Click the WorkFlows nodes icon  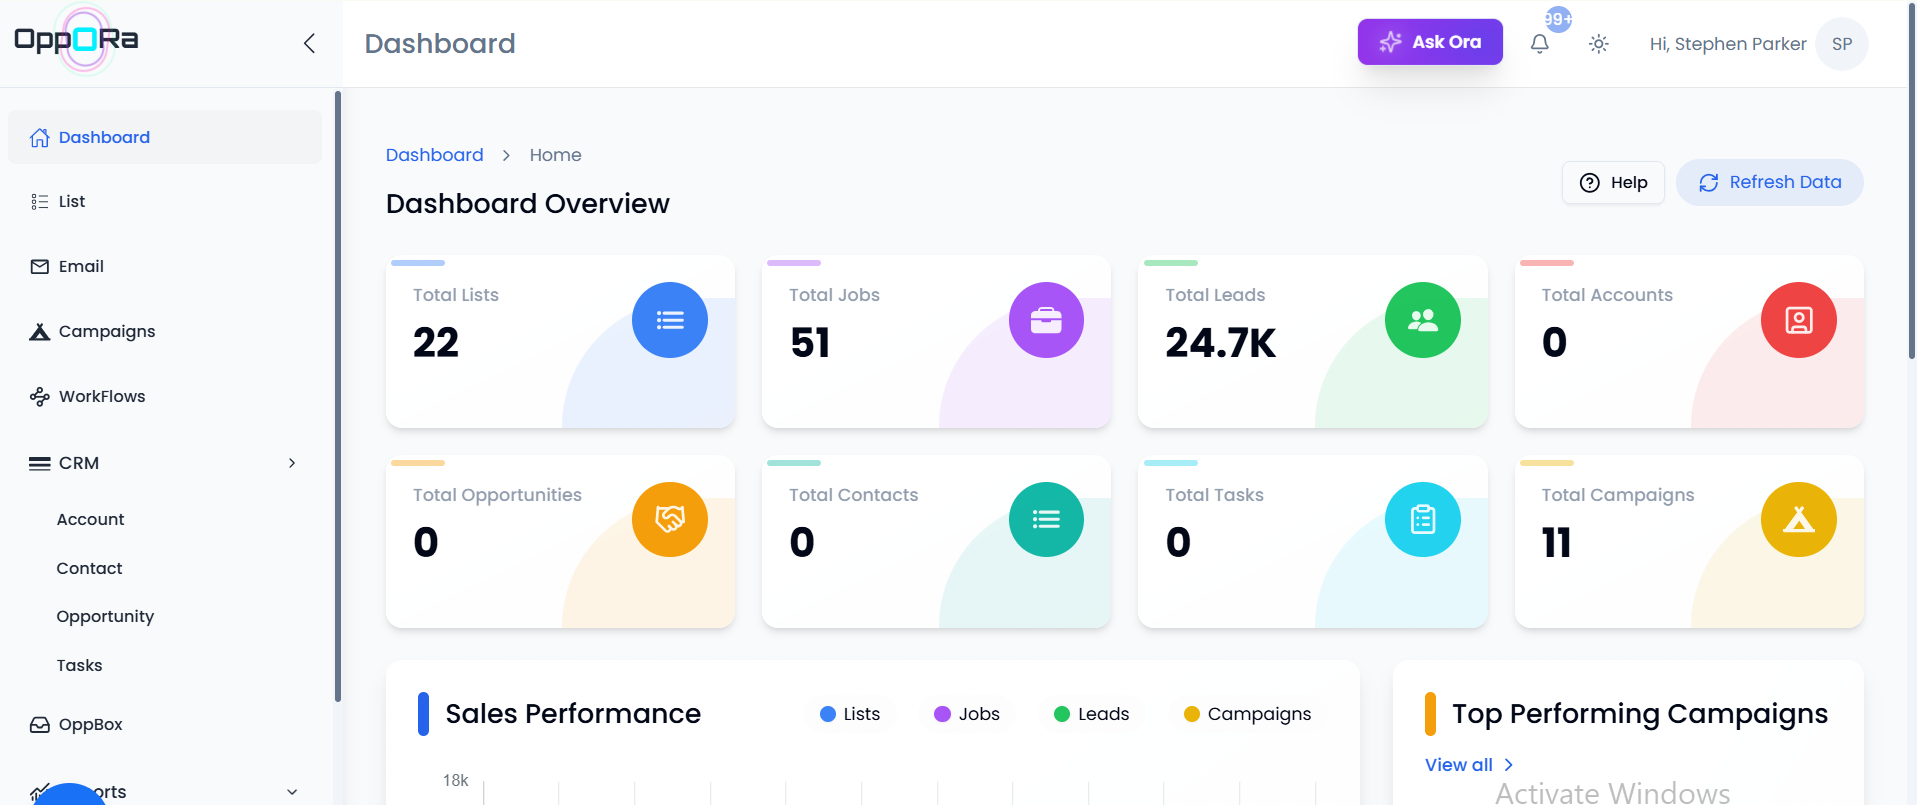[39, 396]
